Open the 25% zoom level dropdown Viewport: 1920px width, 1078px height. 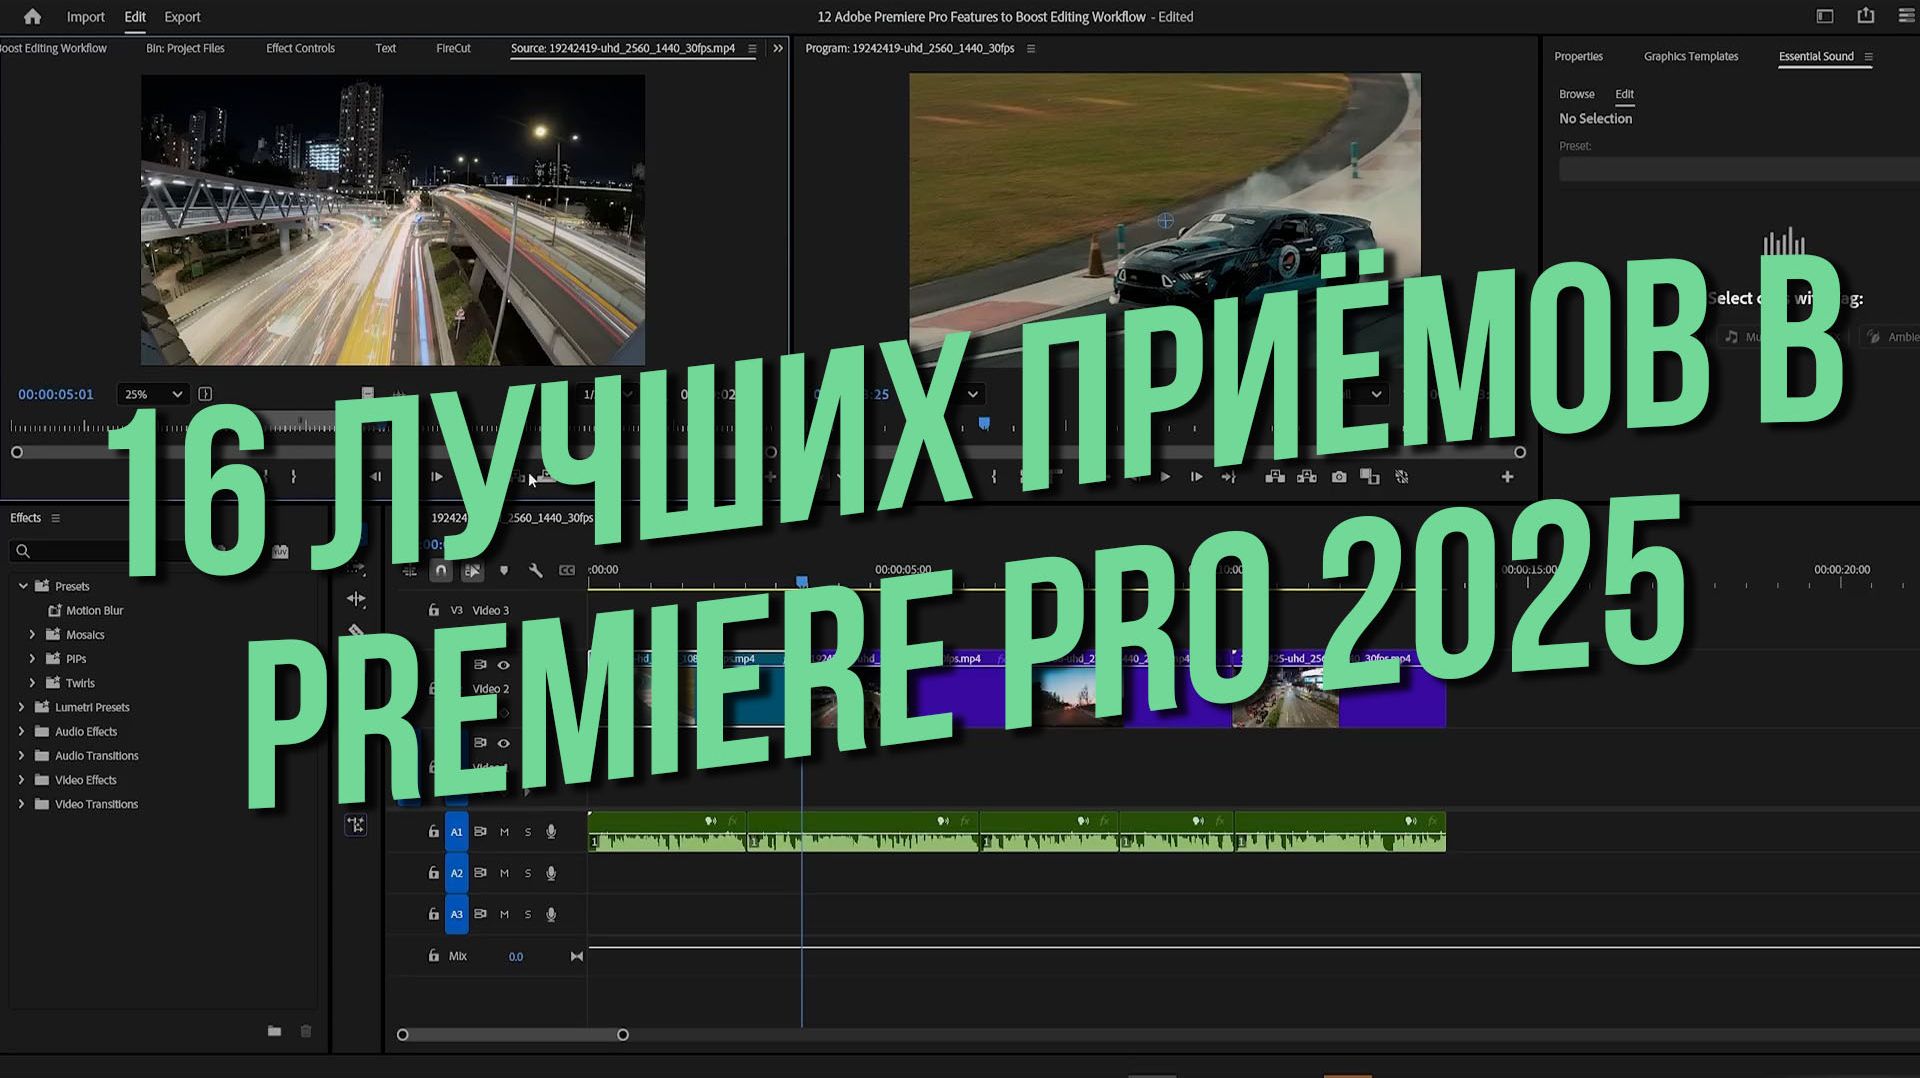pos(152,394)
